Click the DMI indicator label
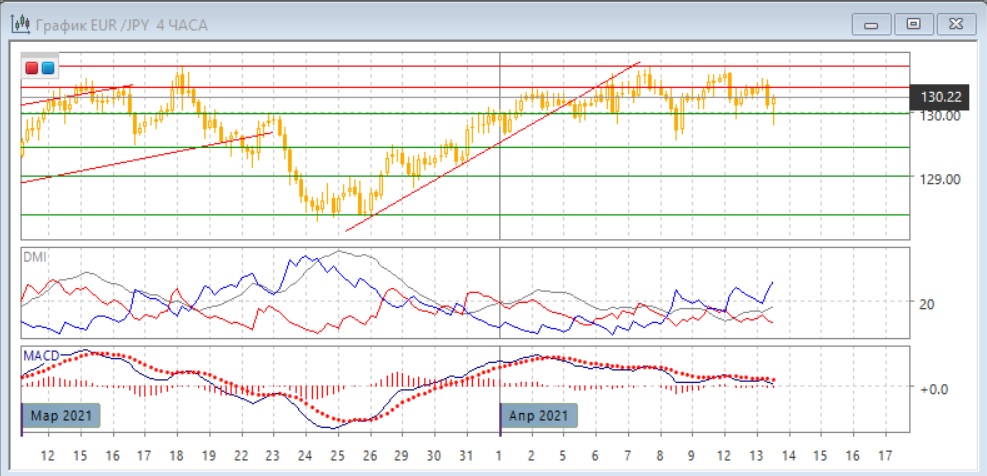 (34, 256)
